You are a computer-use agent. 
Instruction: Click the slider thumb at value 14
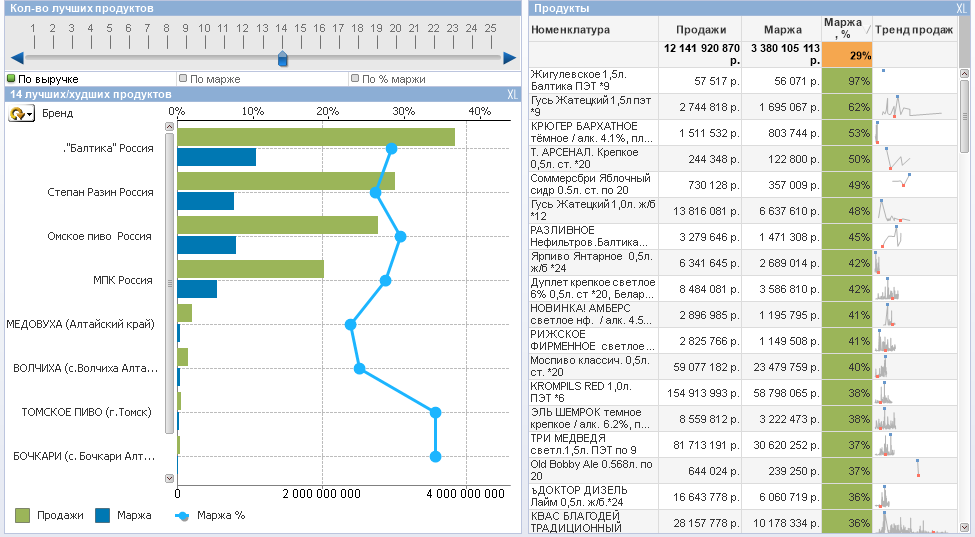282,59
